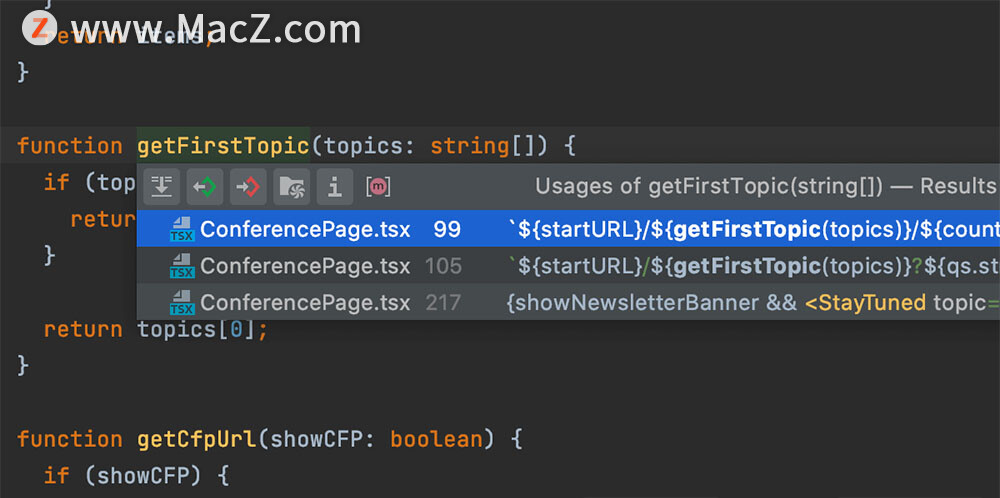This screenshot has height=498, width=1000.
Task: Click the MacZ logo icon in watermark
Action: (40, 28)
